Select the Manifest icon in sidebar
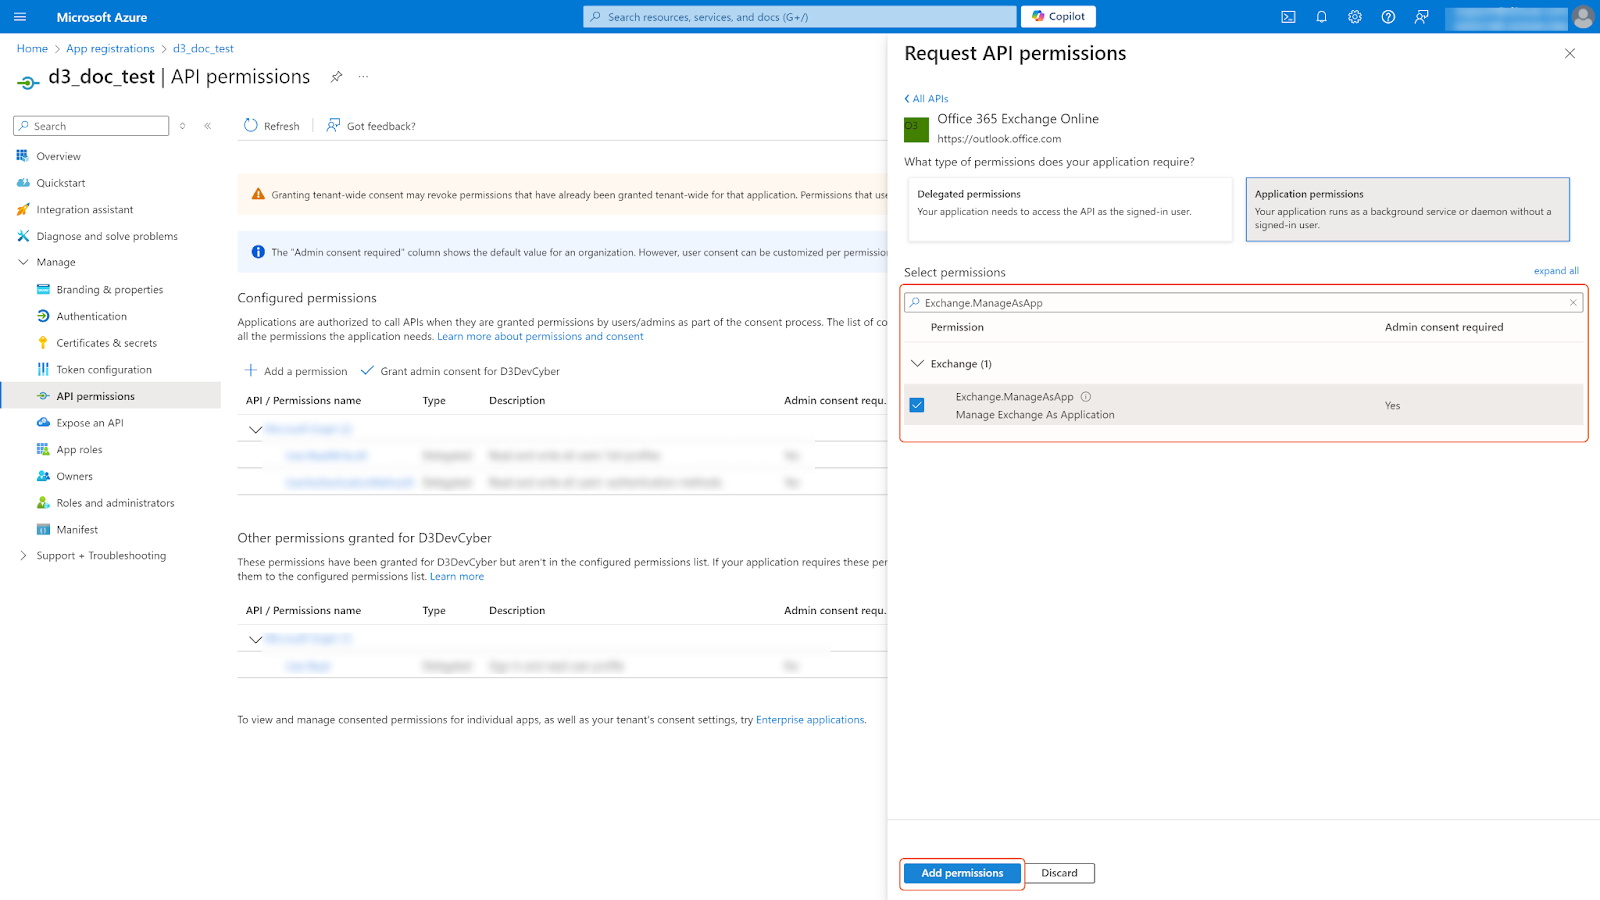The height and width of the screenshot is (900, 1600). pyautogui.click(x=41, y=529)
